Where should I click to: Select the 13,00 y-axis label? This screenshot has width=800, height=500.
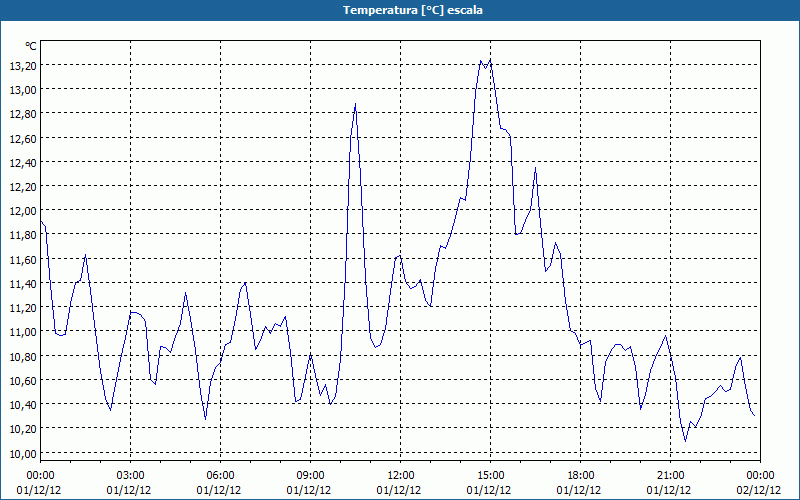pos(23,89)
